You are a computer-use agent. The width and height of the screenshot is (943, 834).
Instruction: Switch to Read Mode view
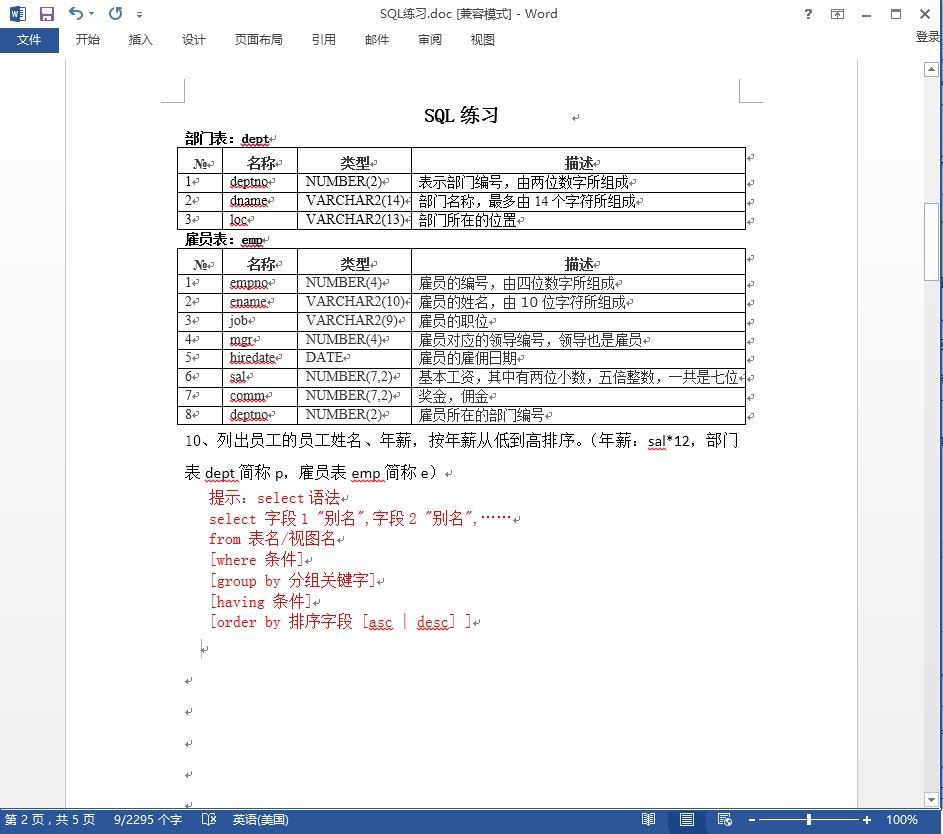(648, 820)
